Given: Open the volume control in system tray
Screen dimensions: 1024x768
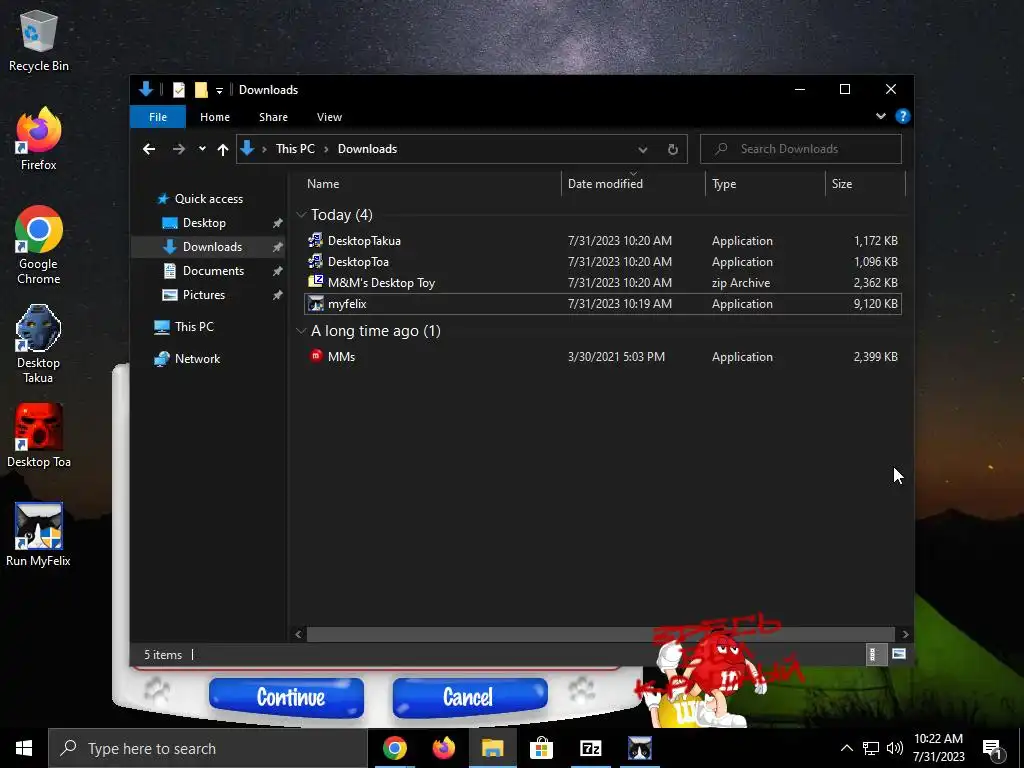Looking at the screenshot, I should [895, 748].
